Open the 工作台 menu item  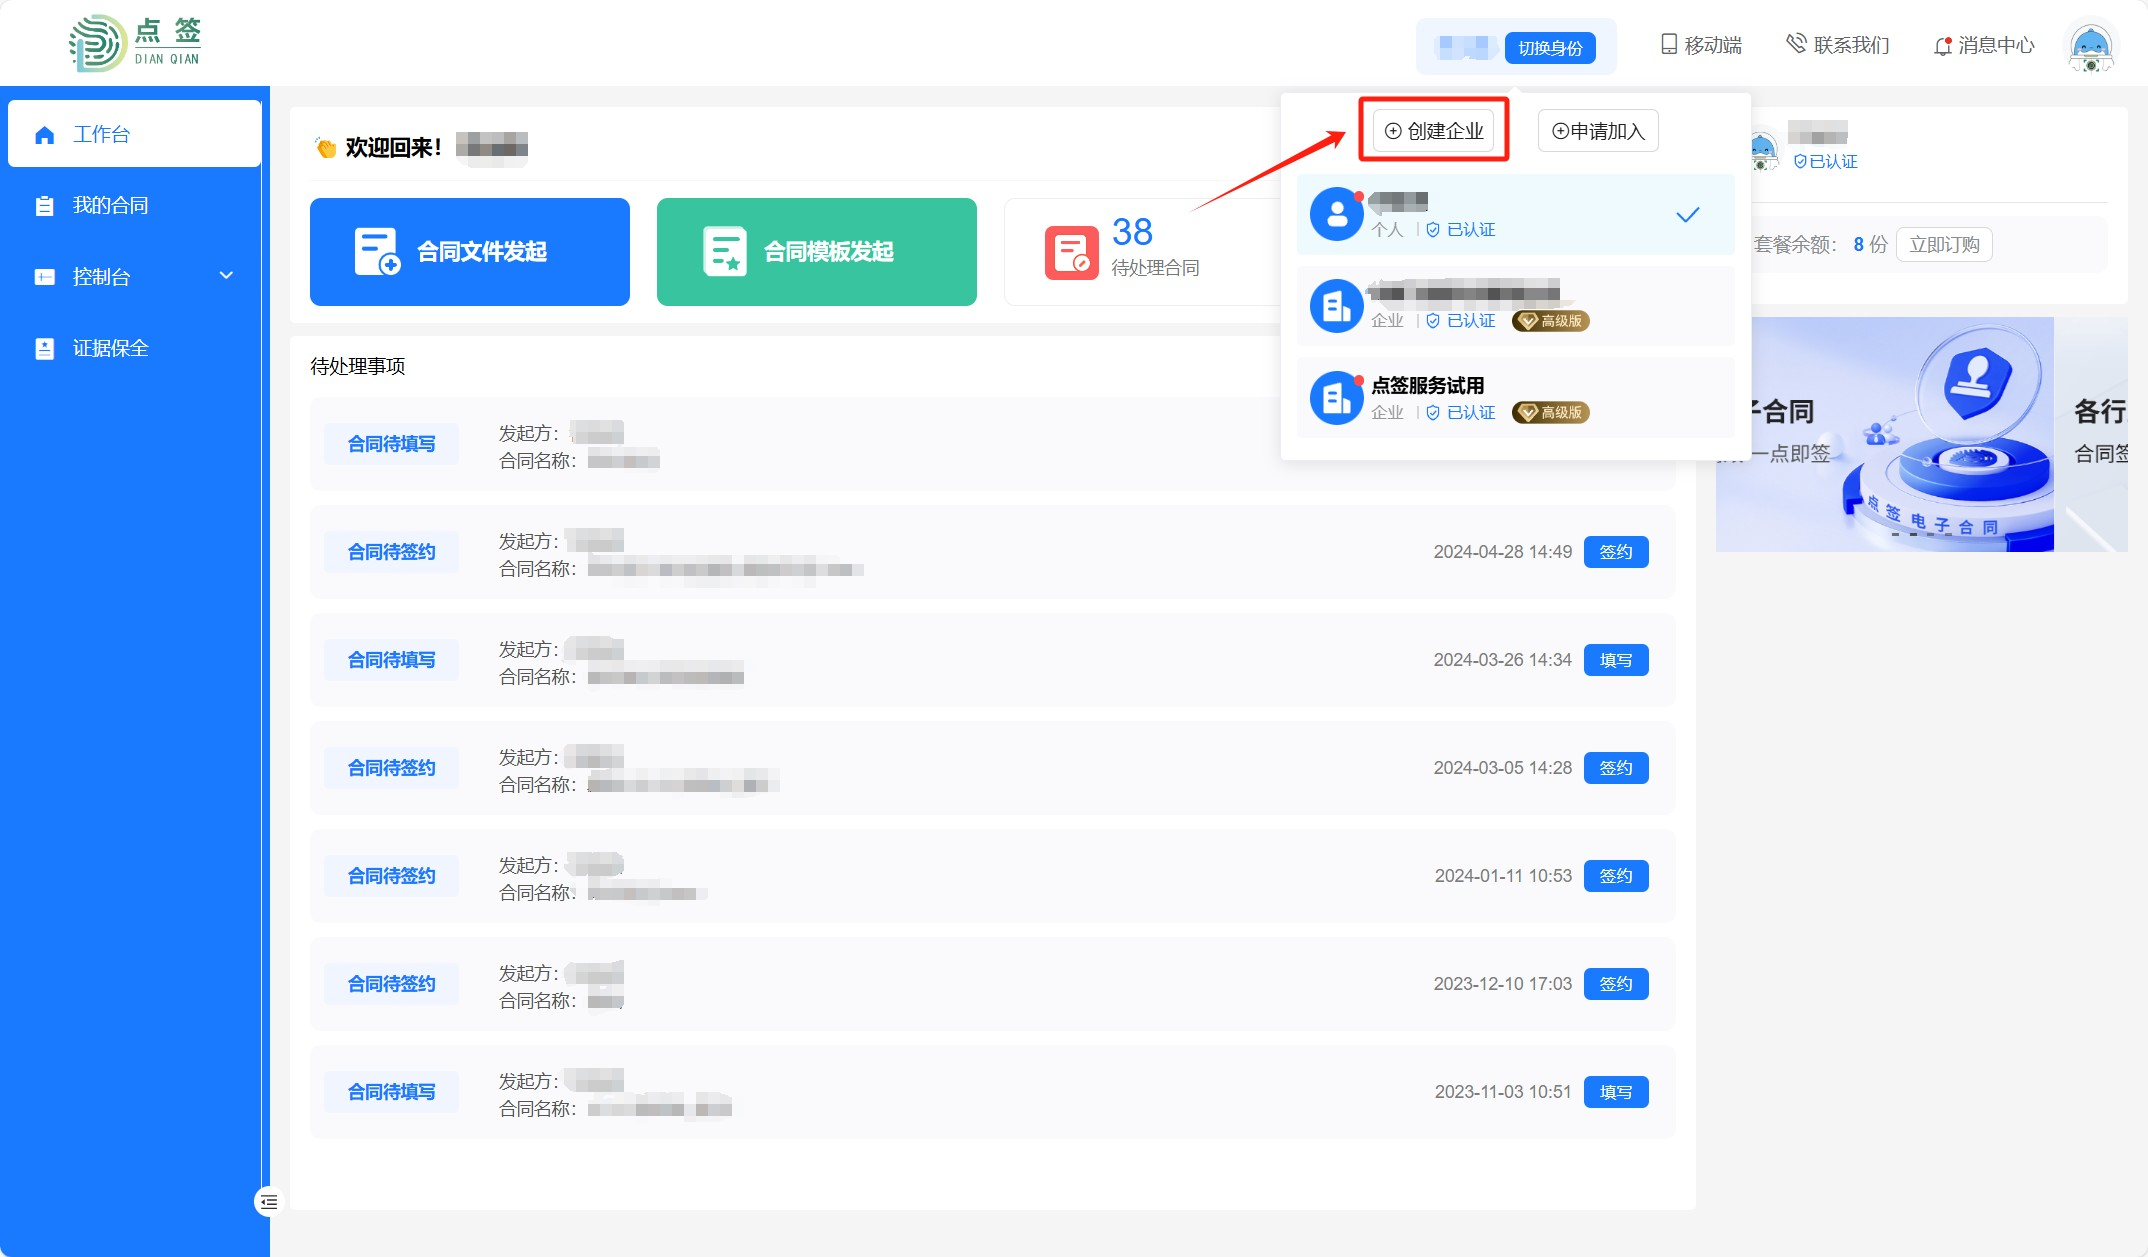pos(135,134)
